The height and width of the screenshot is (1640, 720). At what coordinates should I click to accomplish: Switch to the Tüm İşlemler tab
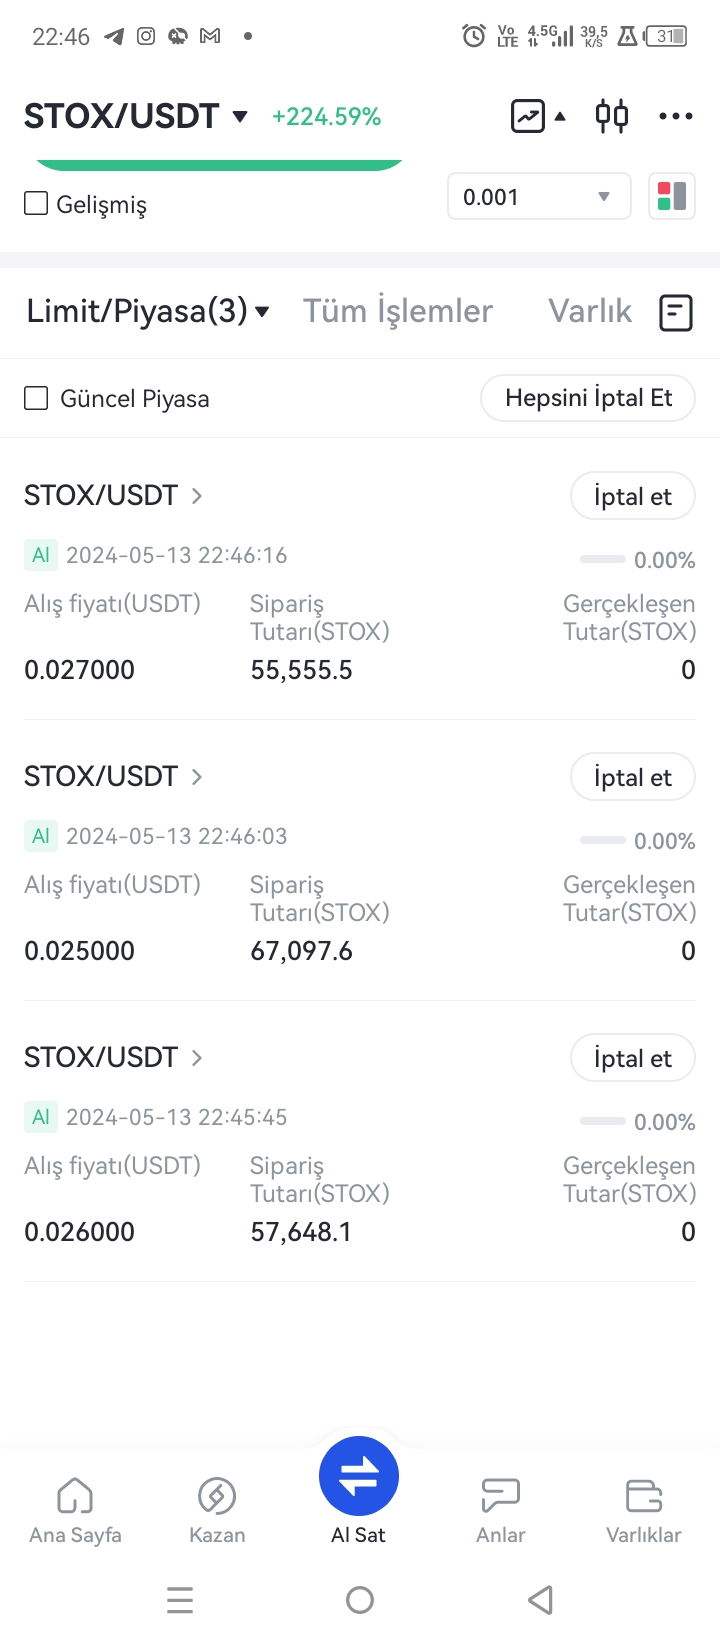coord(398,311)
